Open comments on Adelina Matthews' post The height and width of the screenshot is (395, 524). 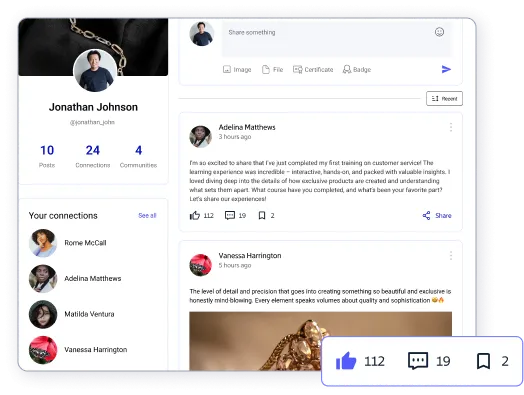pyautogui.click(x=230, y=216)
